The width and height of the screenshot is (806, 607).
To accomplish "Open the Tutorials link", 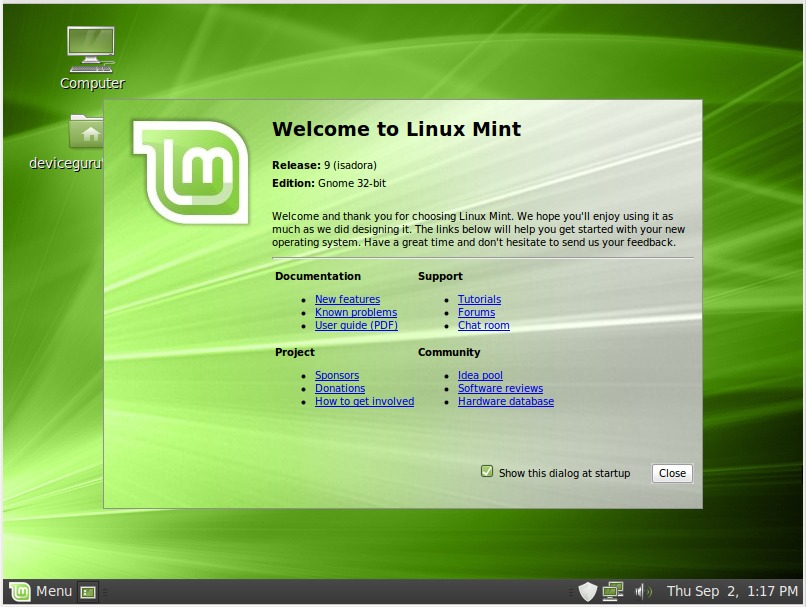I will tap(480, 299).
